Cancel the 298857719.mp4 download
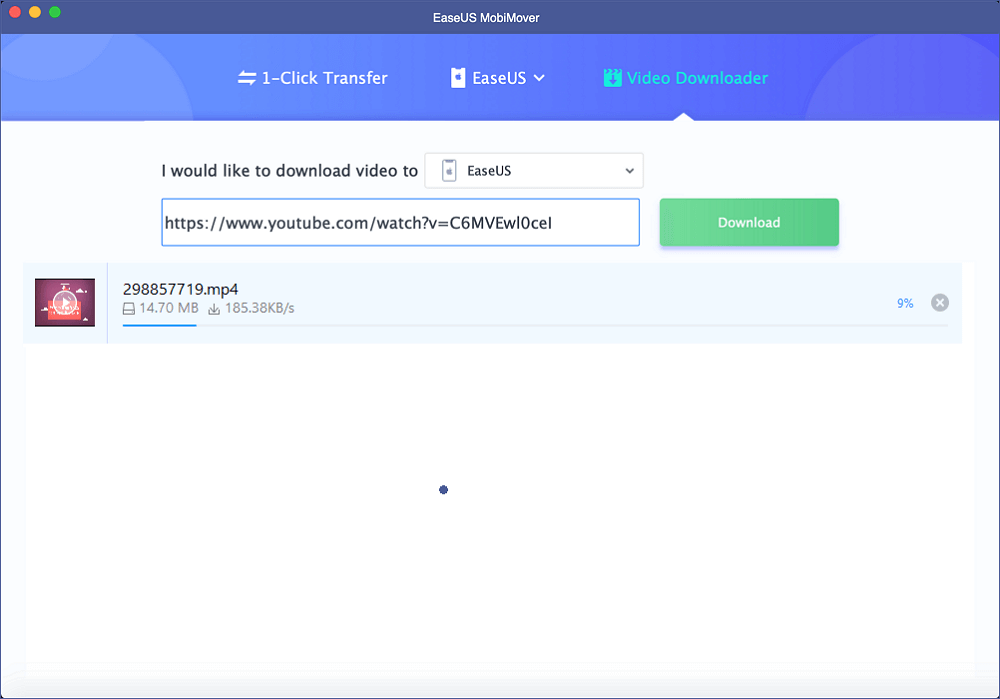 pyautogui.click(x=939, y=303)
